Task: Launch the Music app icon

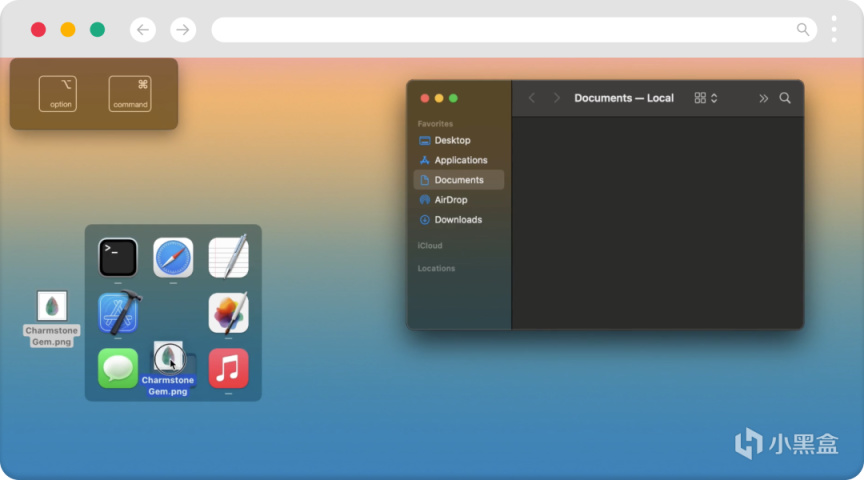Action: pos(229,368)
